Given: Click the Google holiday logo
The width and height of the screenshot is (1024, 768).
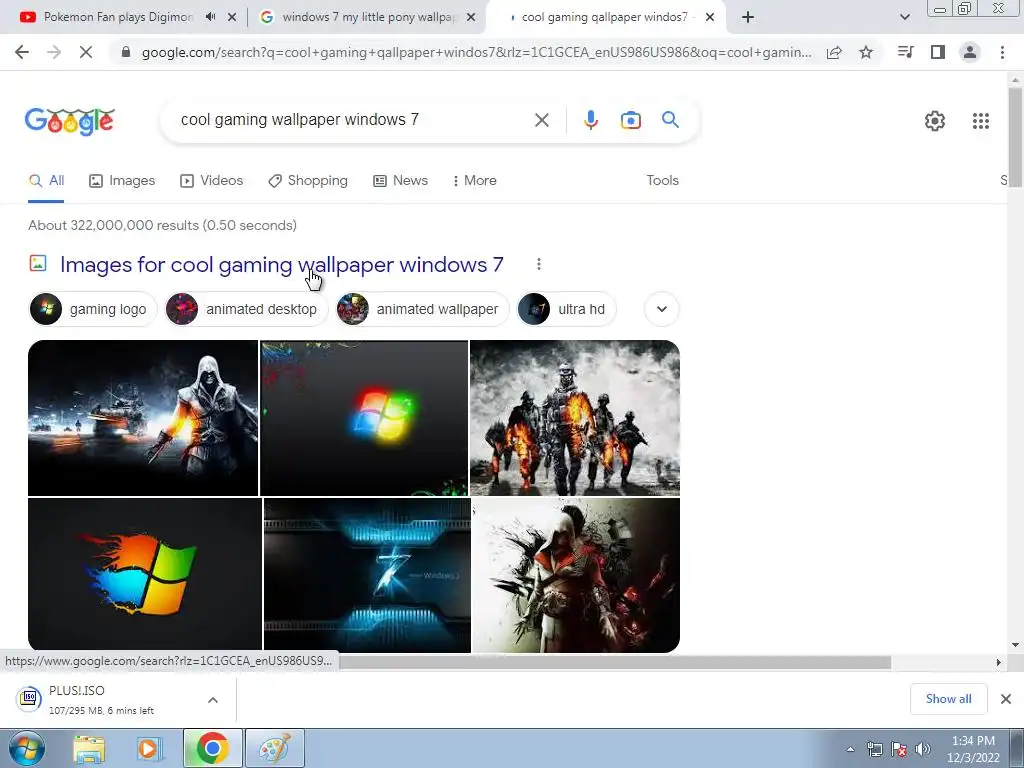Looking at the screenshot, I should [70, 121].
